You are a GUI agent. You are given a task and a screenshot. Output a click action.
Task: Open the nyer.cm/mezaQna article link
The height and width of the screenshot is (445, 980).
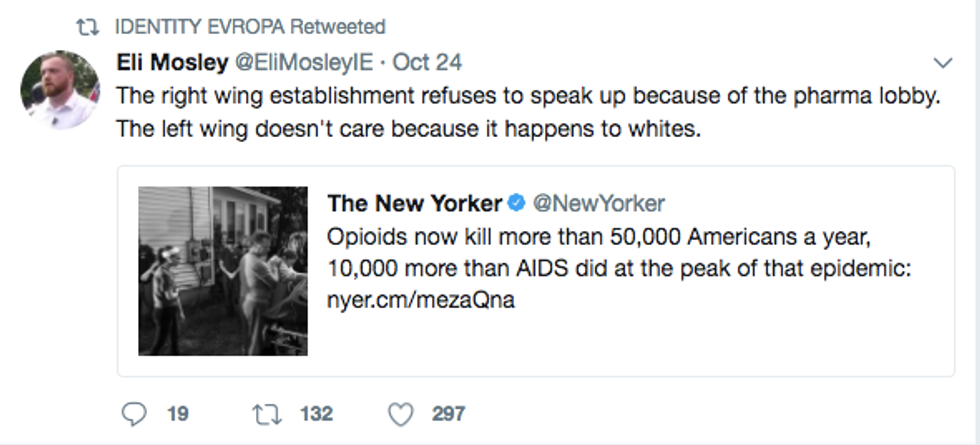point(421,300)
